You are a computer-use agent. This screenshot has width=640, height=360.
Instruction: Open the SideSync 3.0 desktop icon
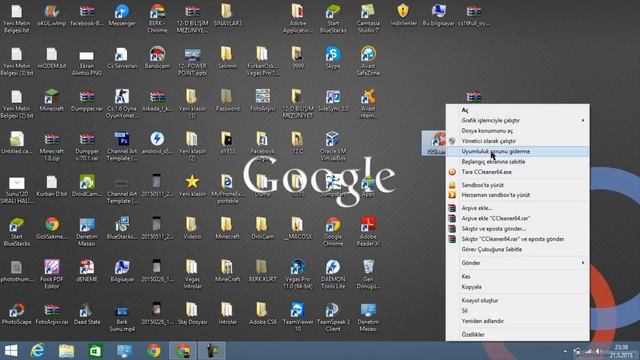pos(333,101)
